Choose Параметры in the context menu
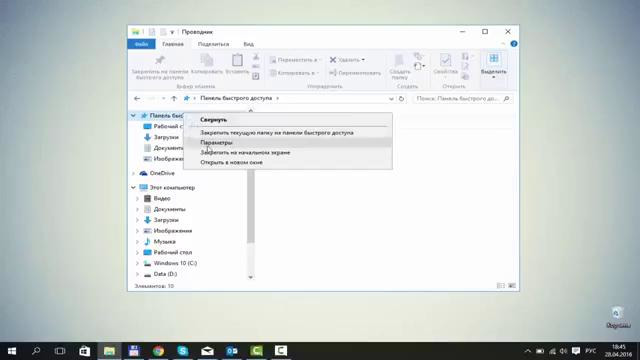The height and width of the screenshot is (360, 640). (x=216, y=142)
